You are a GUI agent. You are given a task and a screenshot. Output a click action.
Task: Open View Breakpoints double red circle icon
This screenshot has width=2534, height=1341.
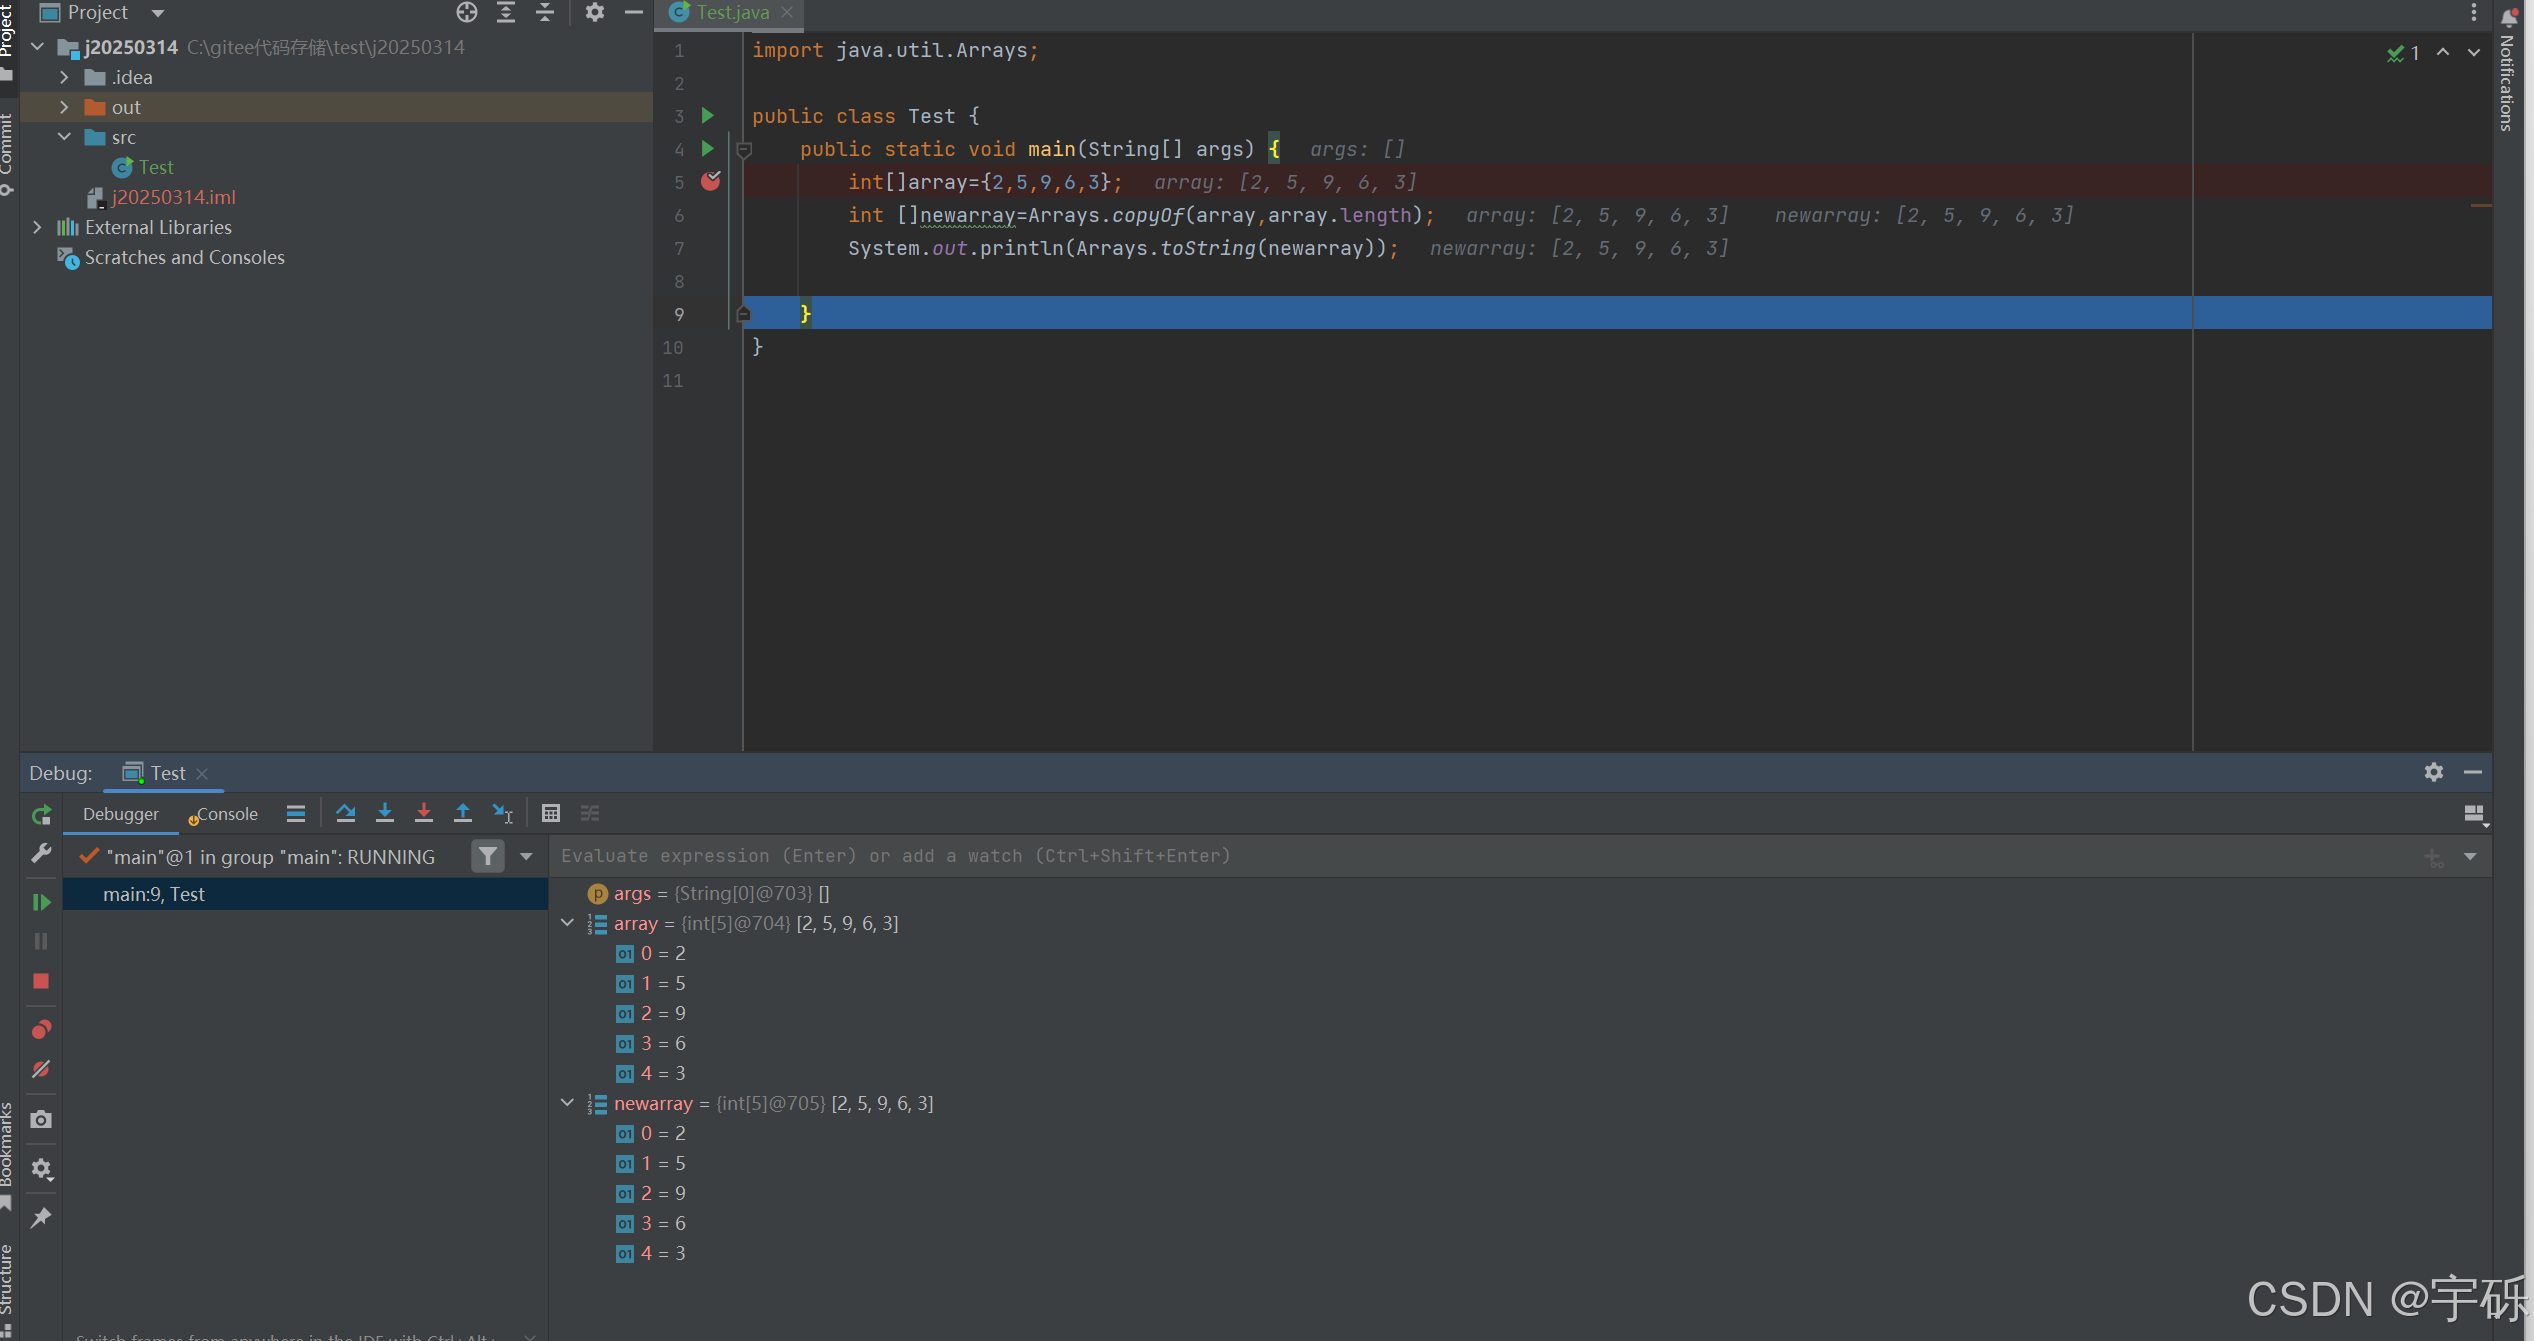coord(41,1029)
